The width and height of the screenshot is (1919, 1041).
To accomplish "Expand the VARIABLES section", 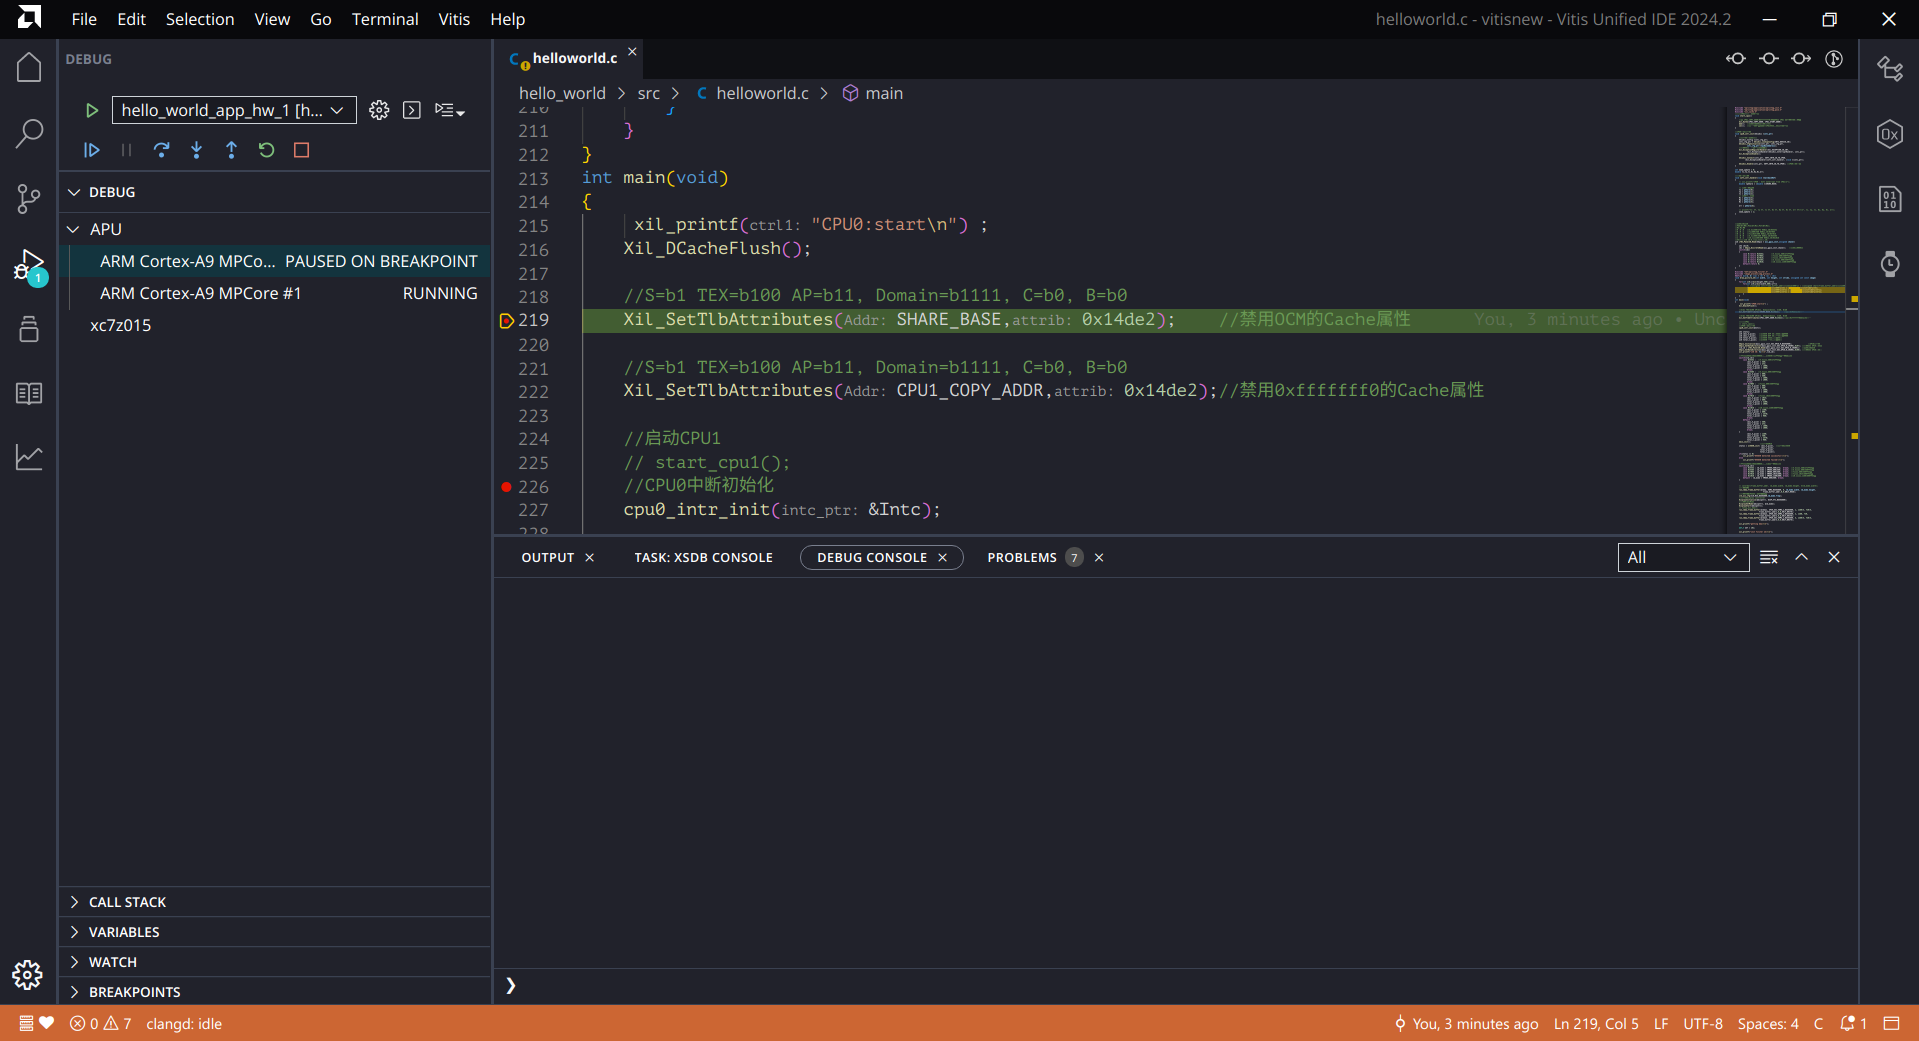I will click(x=124, y=932).
